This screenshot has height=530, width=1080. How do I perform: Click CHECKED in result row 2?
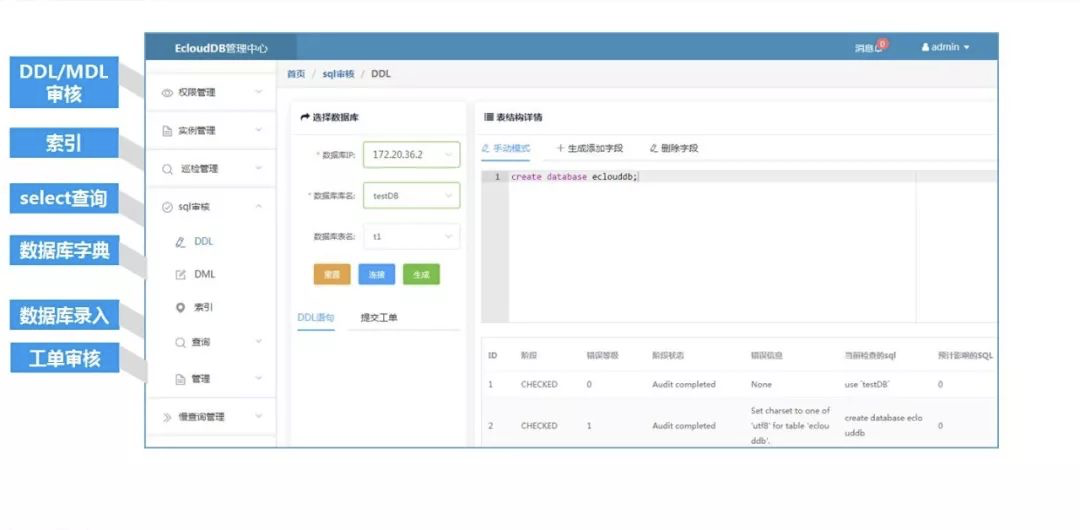[x=539, y=426]
